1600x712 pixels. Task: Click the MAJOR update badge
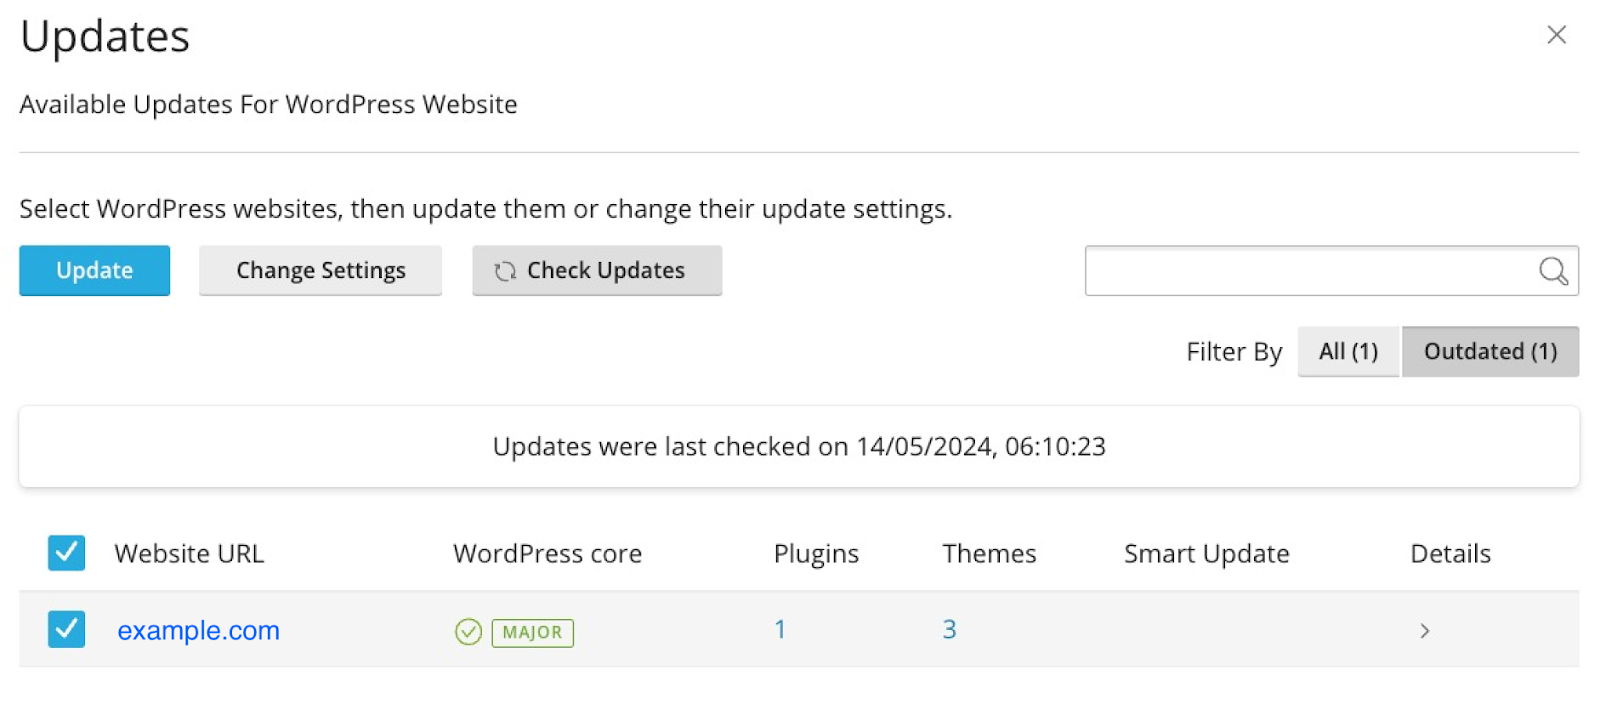coord(532,632)
